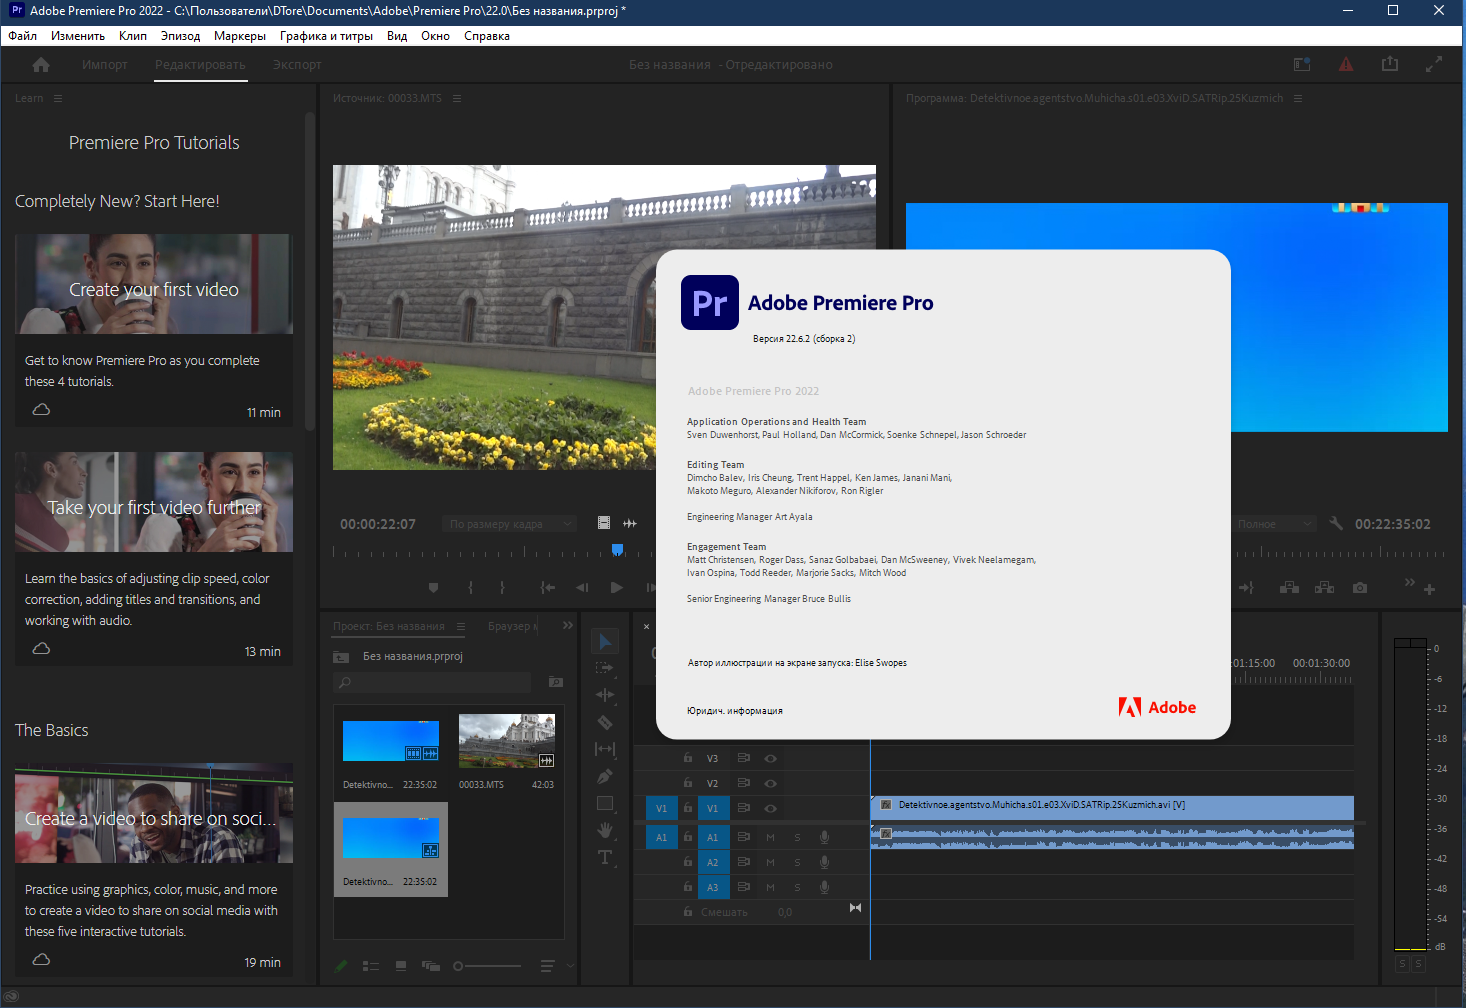Expand program monitor extra buttons chevron

pos(1409,583)
